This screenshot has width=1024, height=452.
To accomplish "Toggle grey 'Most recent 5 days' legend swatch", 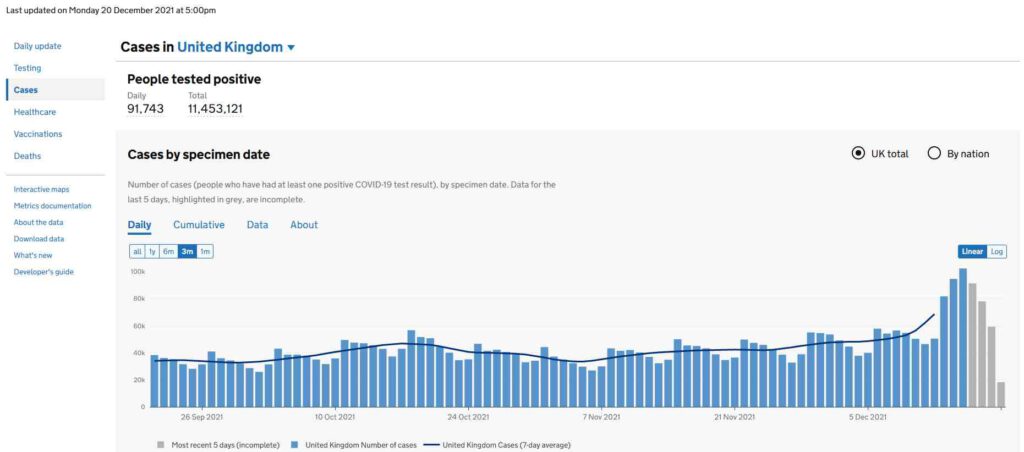I will 160,445.
